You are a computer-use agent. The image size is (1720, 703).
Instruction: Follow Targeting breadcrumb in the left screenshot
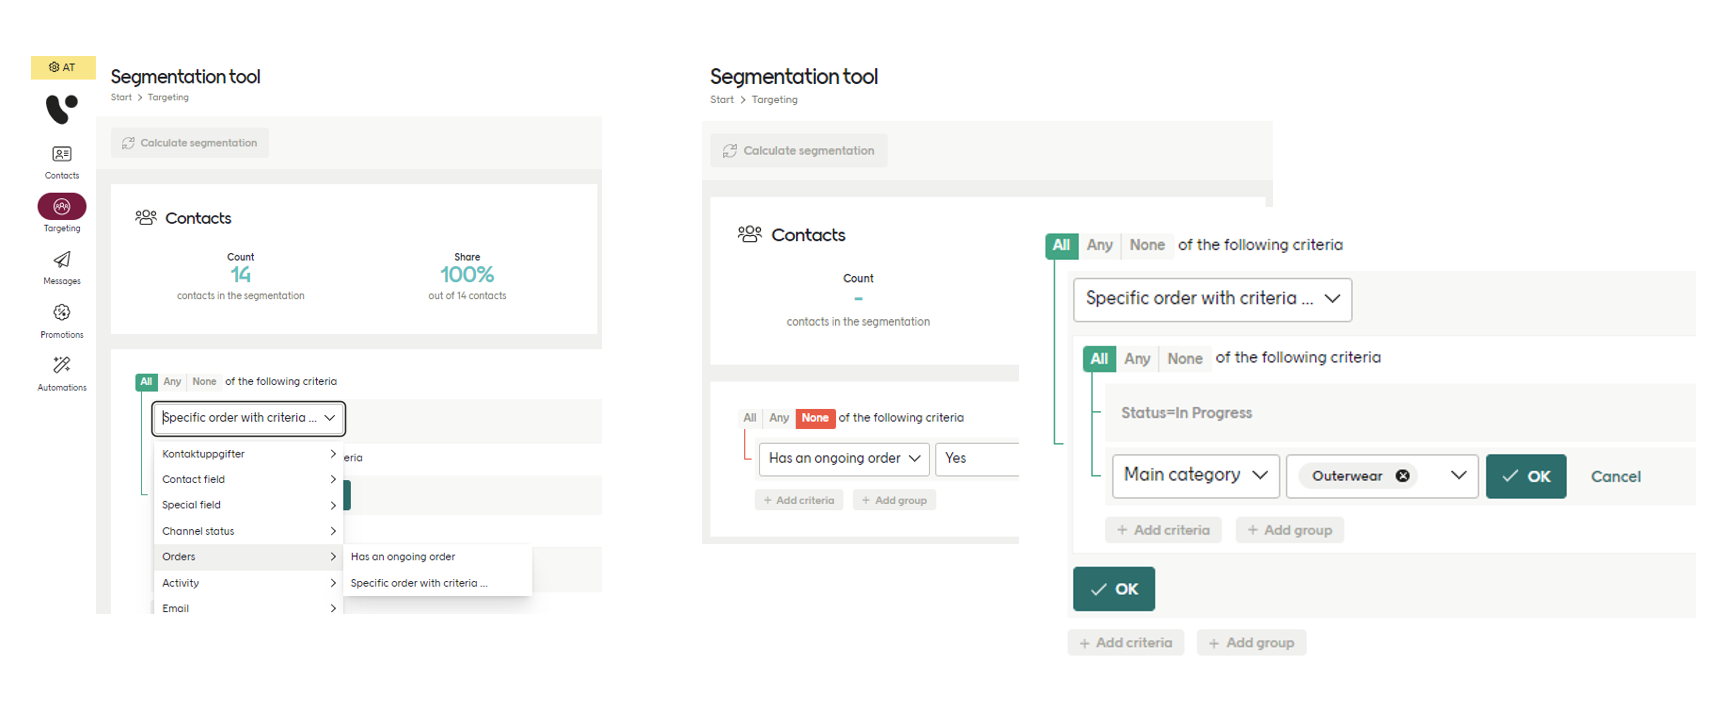point(168,98)
